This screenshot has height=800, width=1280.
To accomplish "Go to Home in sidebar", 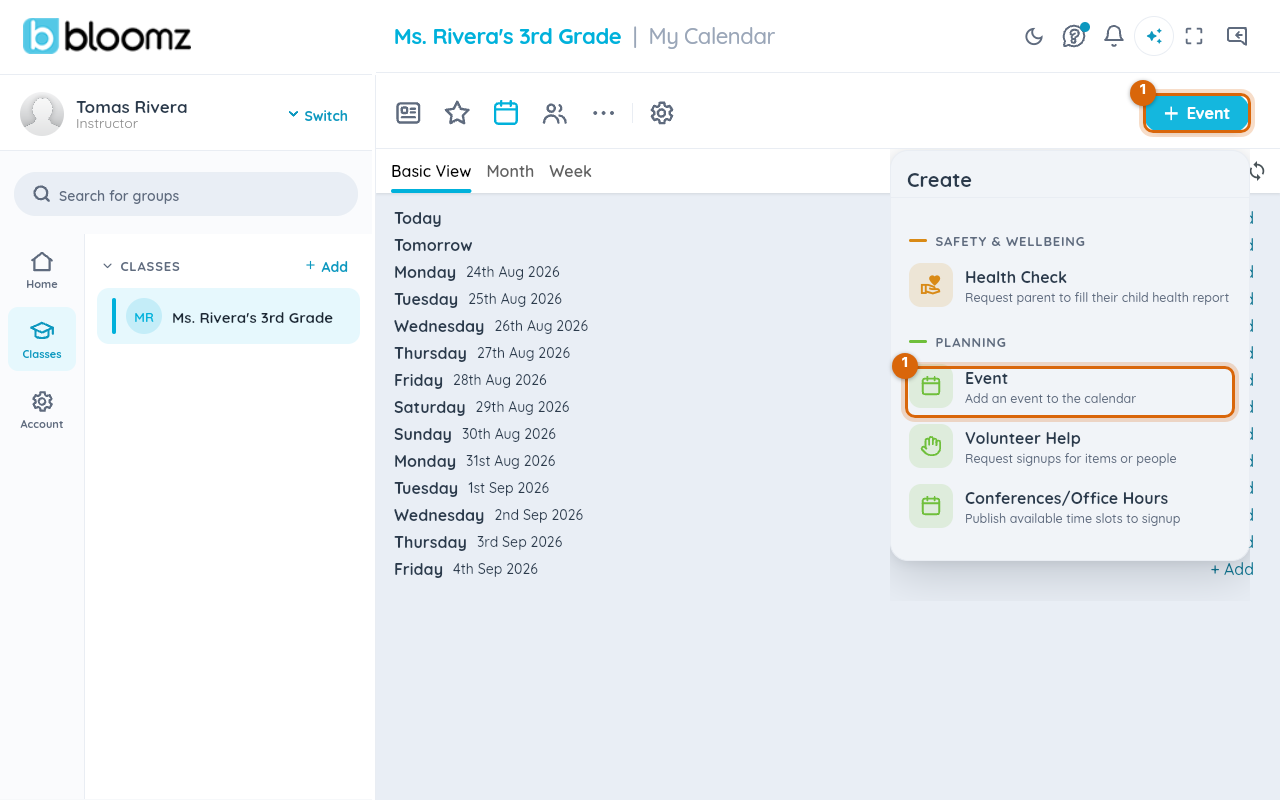I will (42, 270).
